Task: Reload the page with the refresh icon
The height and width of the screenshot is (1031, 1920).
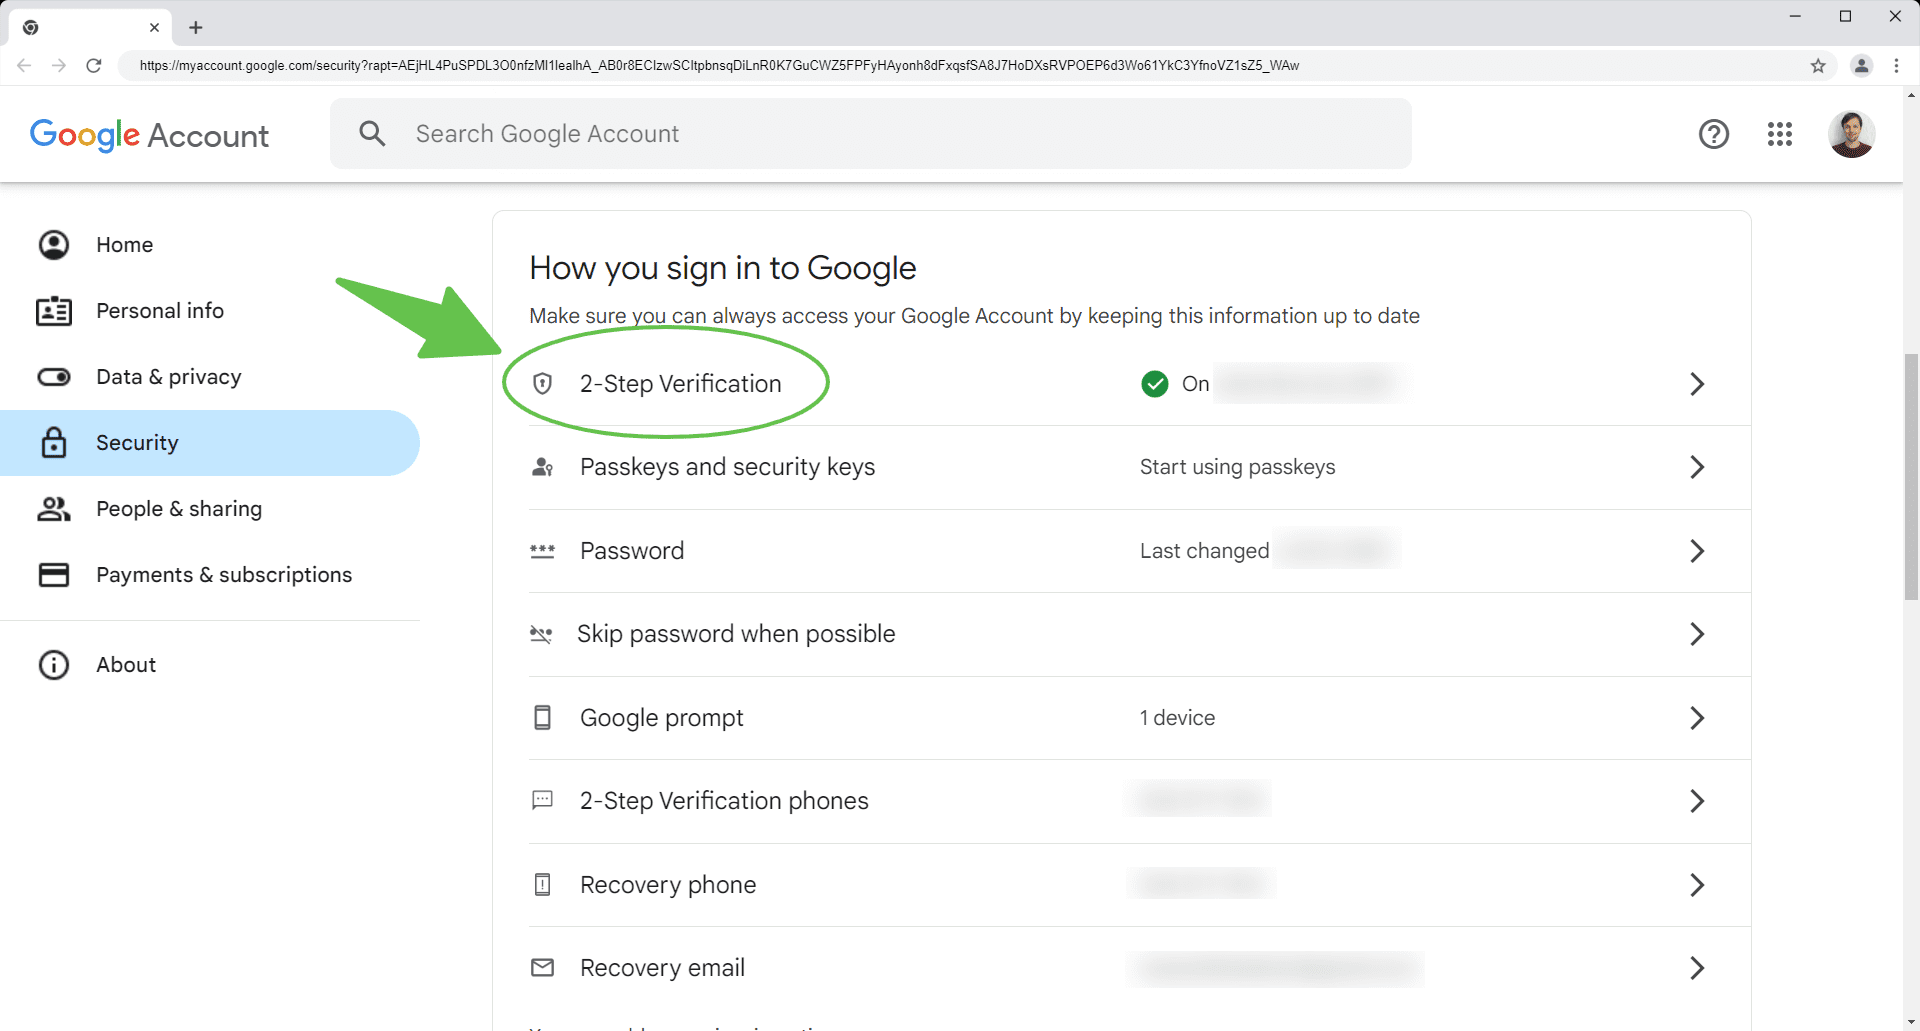Action: 94,66
